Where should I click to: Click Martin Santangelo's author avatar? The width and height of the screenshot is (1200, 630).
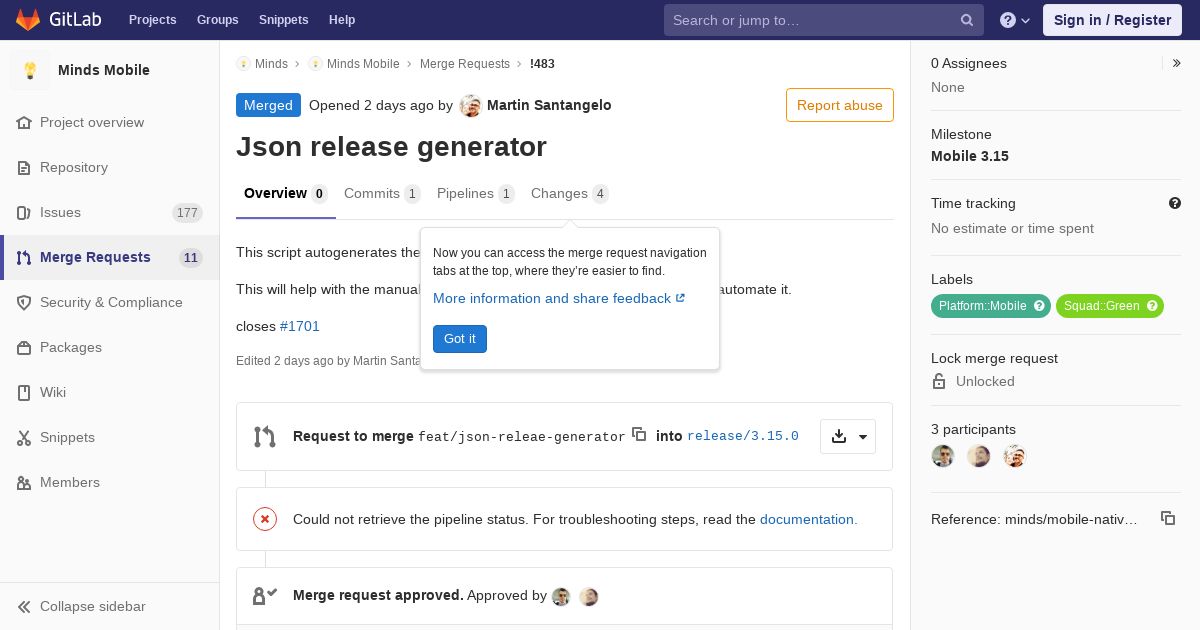pyautogui.click(x=470, y=106)
